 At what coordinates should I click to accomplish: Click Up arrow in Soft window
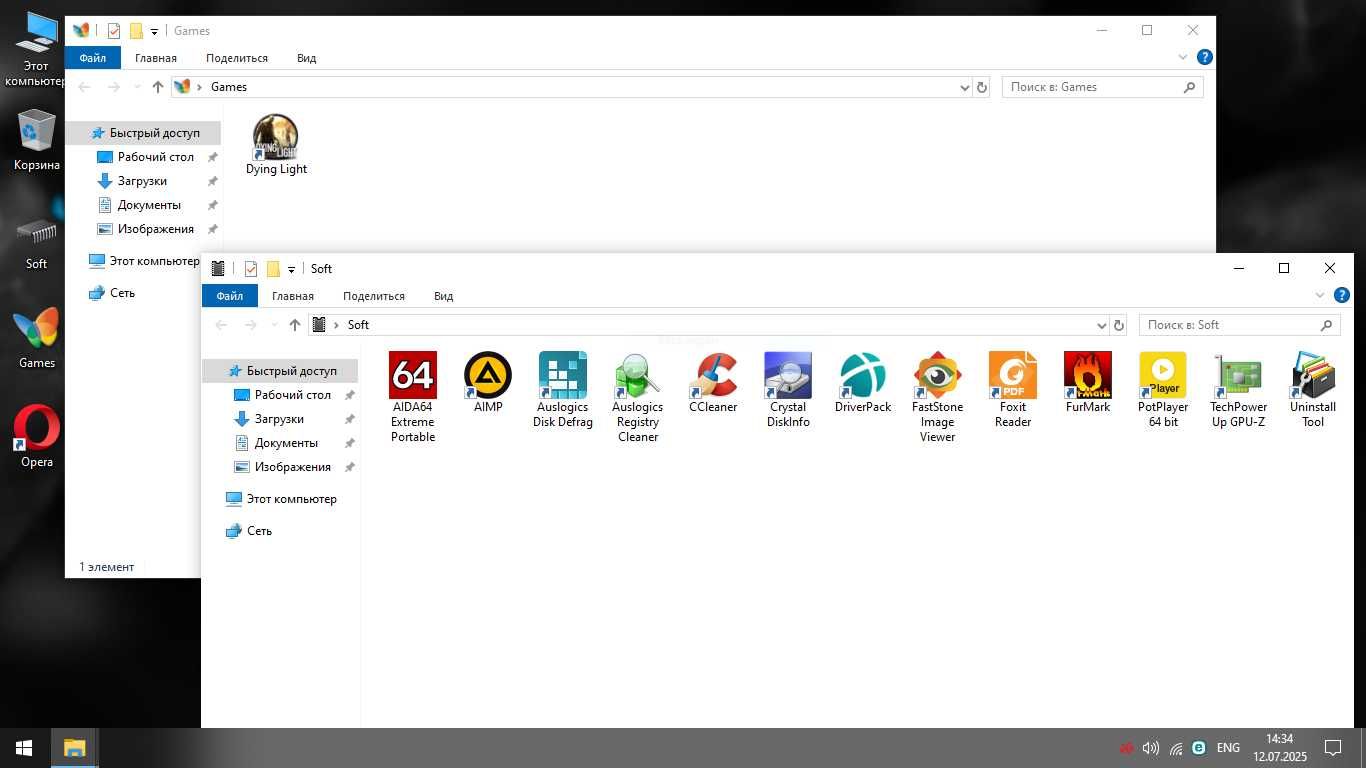click(295, 325)
